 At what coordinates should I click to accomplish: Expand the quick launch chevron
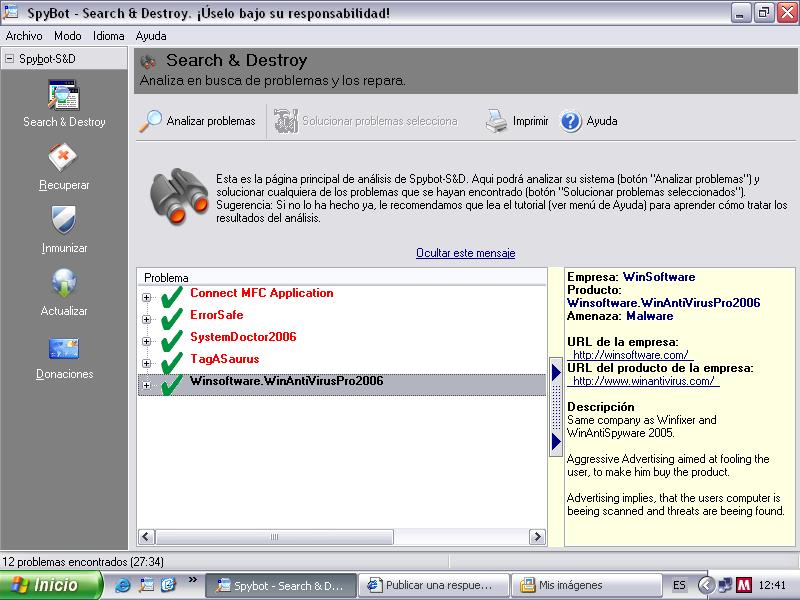[192, 580]
